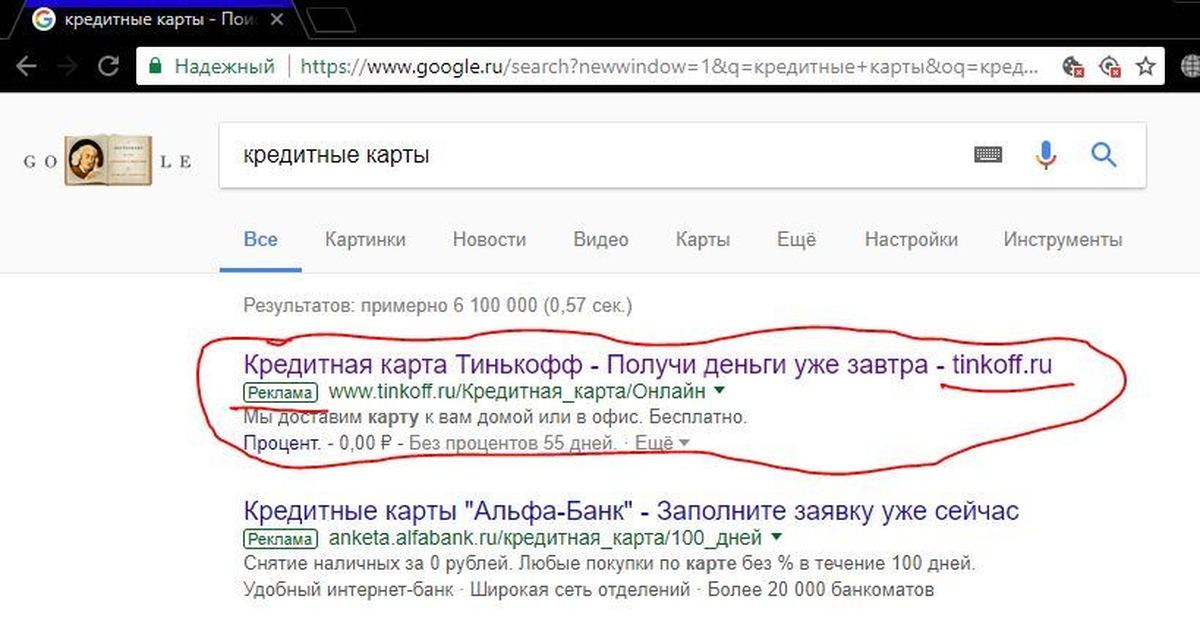Reload the page with refresh icon
Image resolution: width=1200 pixels, height=628 pixels.
108,67
